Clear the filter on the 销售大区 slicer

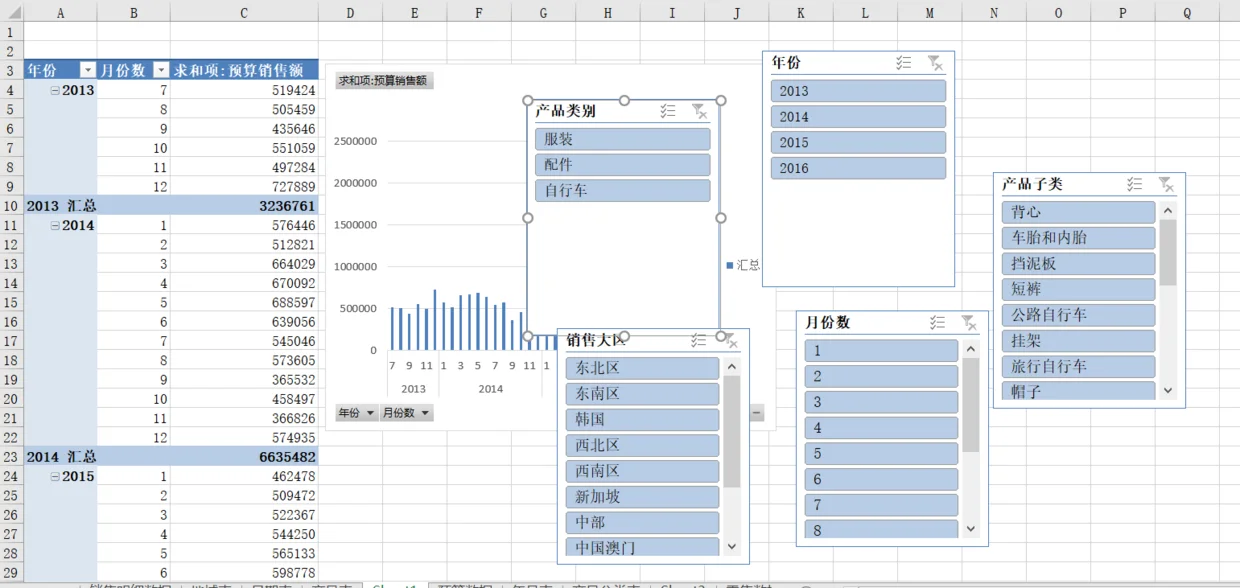click(x=731, y=341)
